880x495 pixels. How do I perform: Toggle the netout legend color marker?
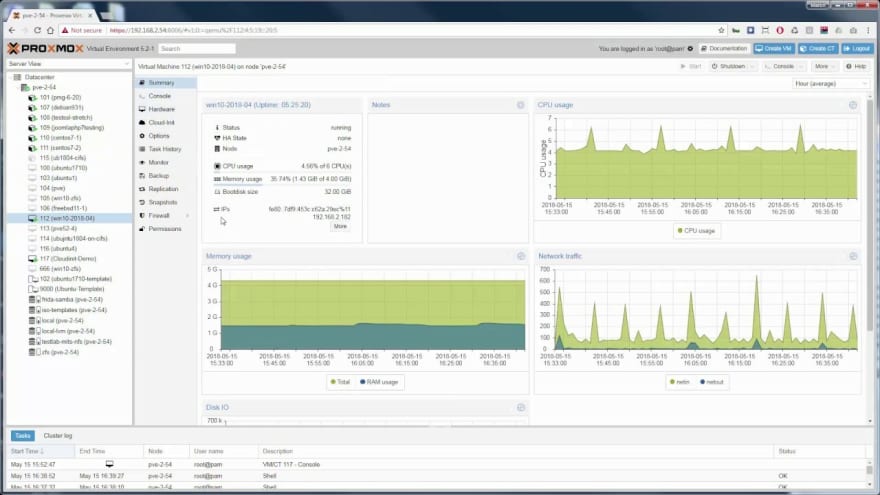pos(702,382)
